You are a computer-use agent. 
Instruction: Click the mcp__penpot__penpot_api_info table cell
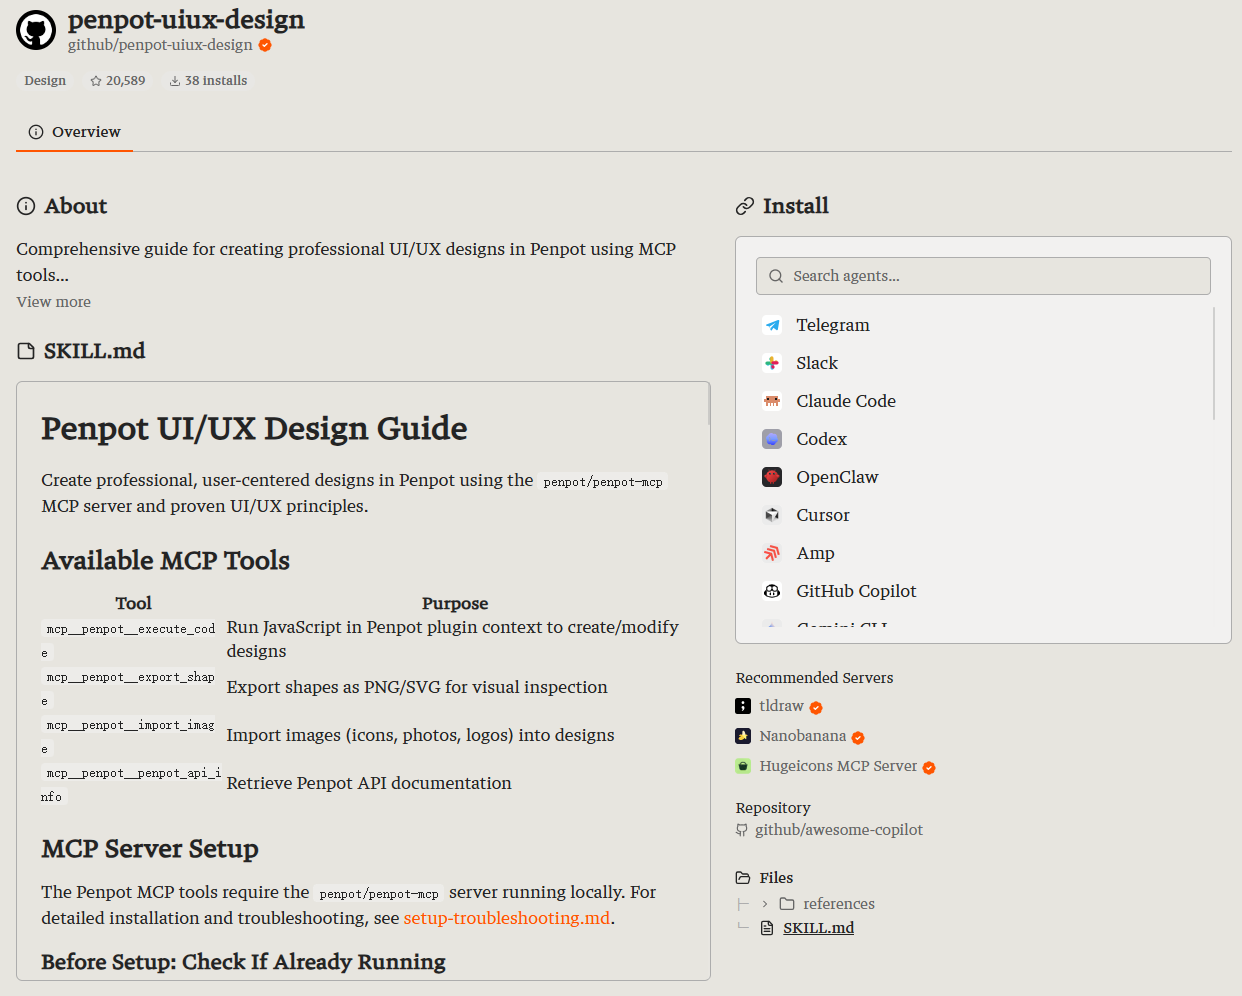point(131,784)
